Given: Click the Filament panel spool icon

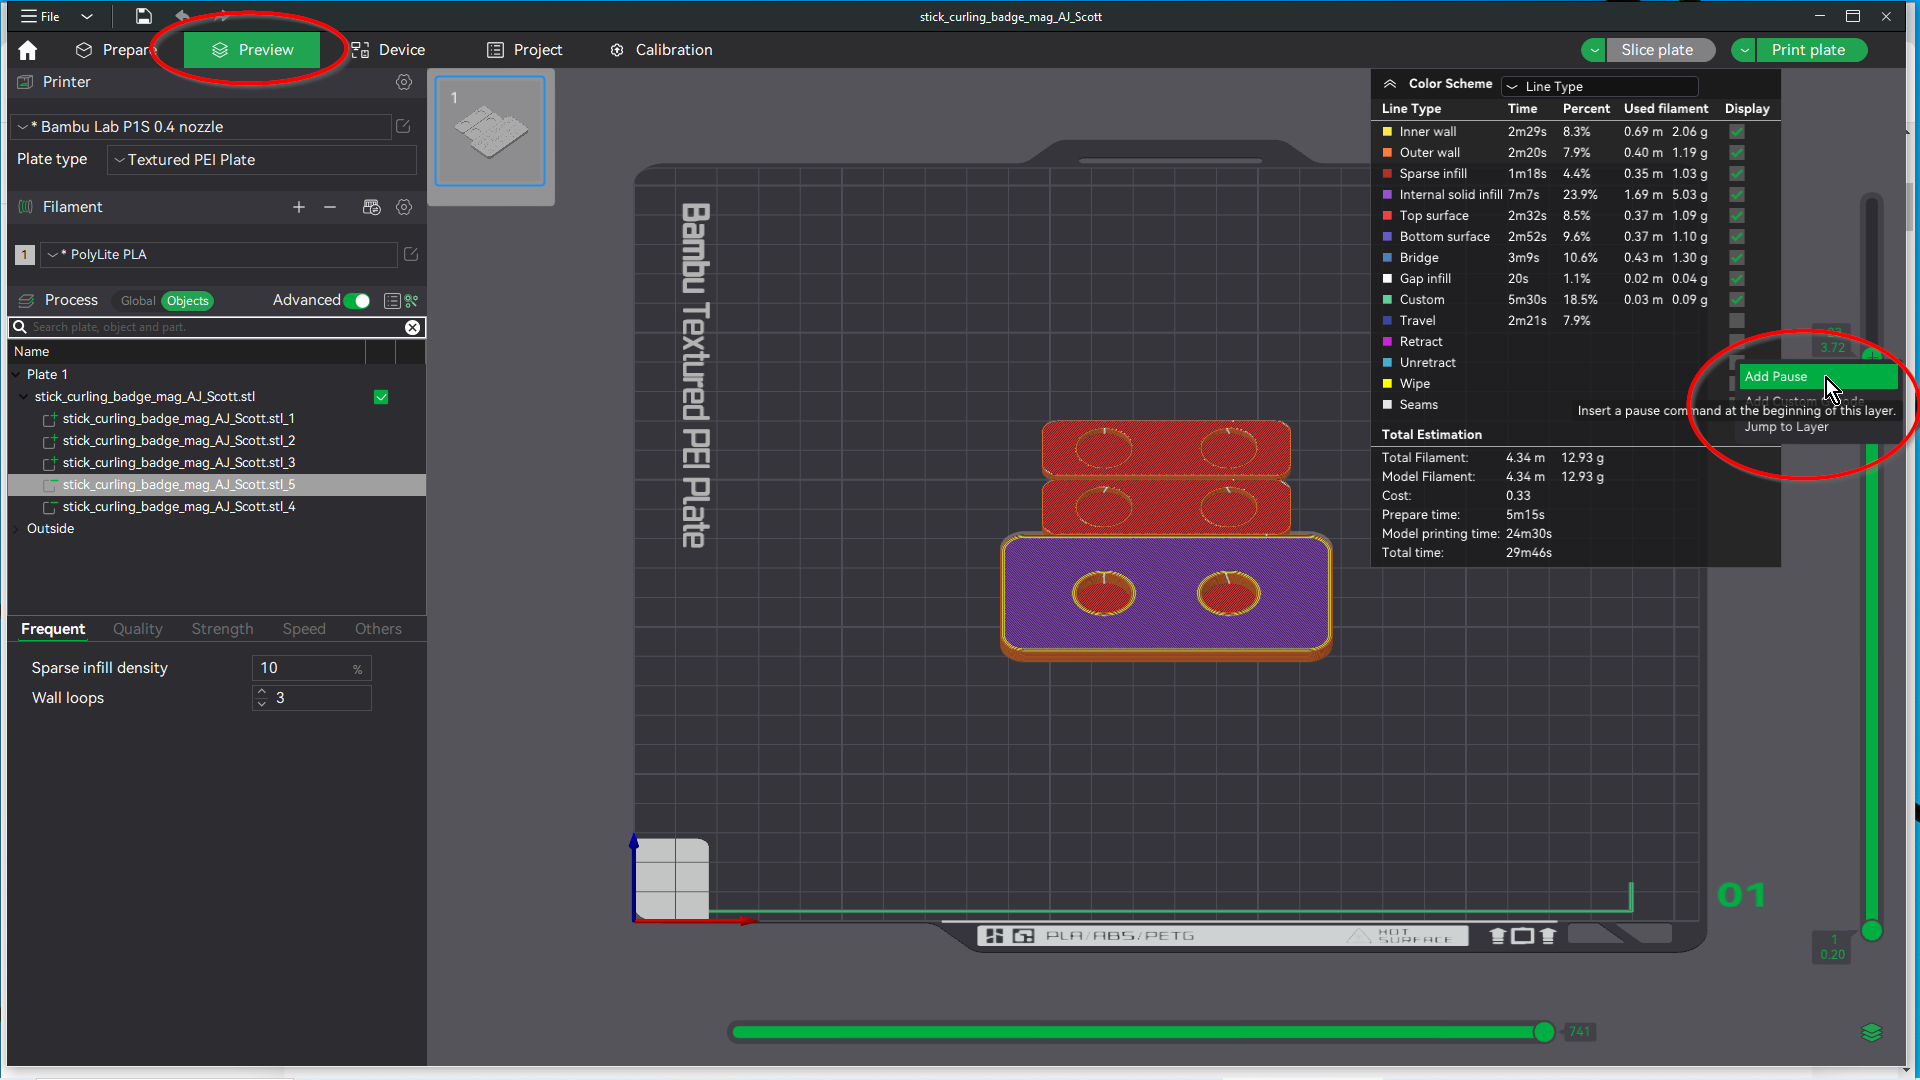Looking at the screenshot, I should [26, 207].
